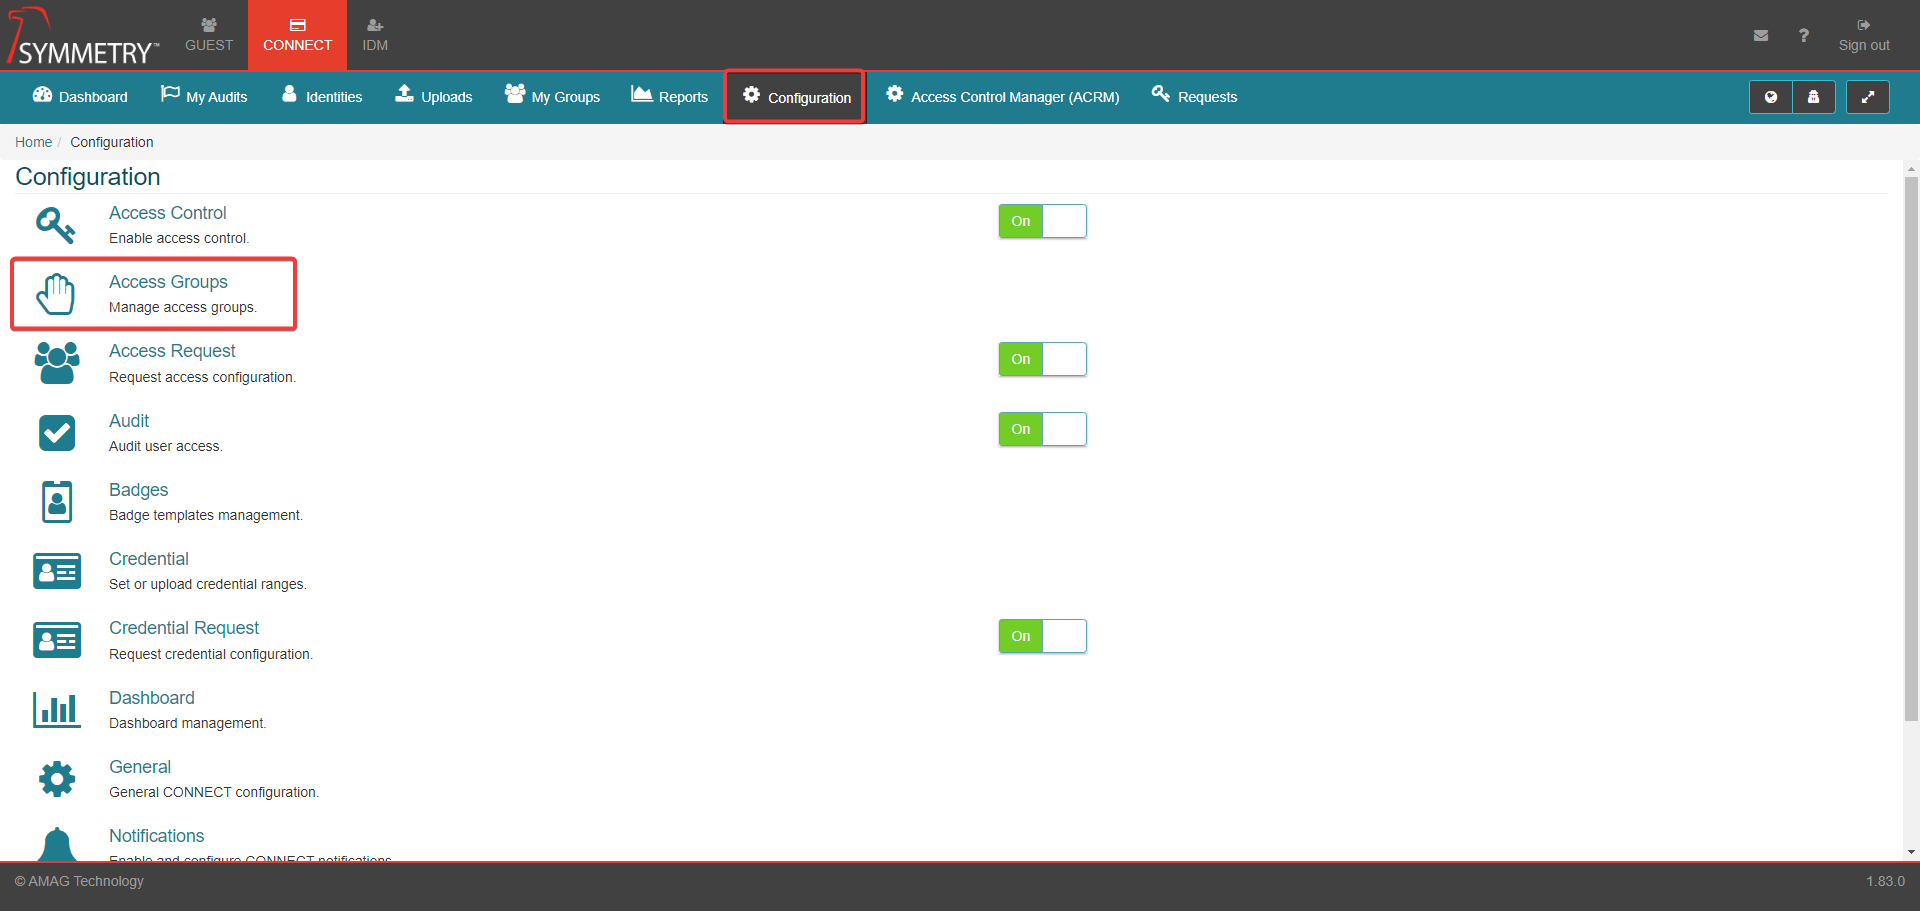Open My Audits in navigation bar
This screenshot has height=911, width=1920.
click(204, 97)
